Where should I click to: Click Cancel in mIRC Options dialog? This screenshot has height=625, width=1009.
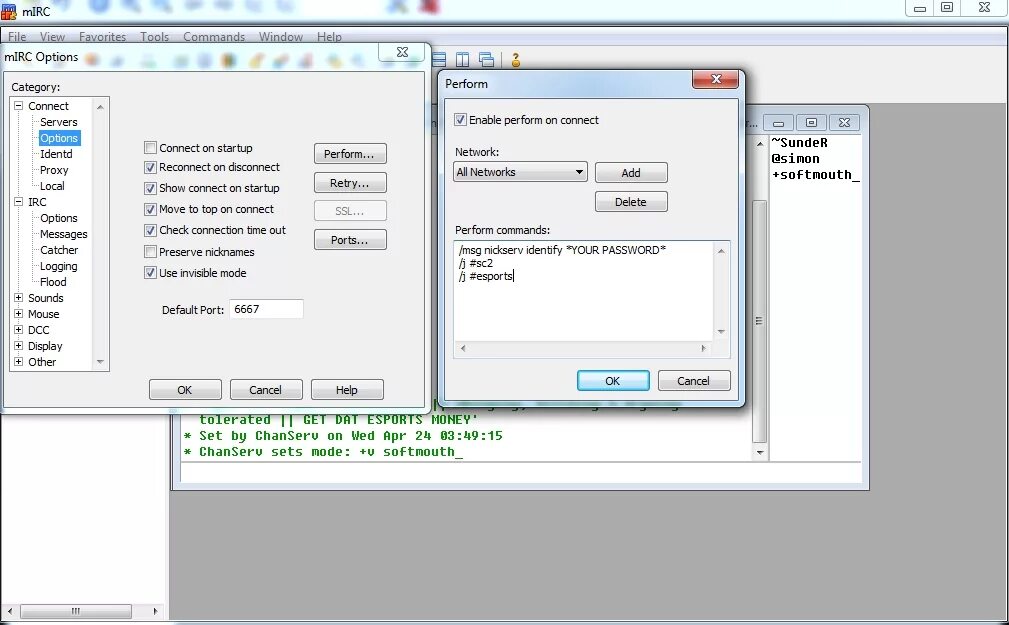click(266, 389)
